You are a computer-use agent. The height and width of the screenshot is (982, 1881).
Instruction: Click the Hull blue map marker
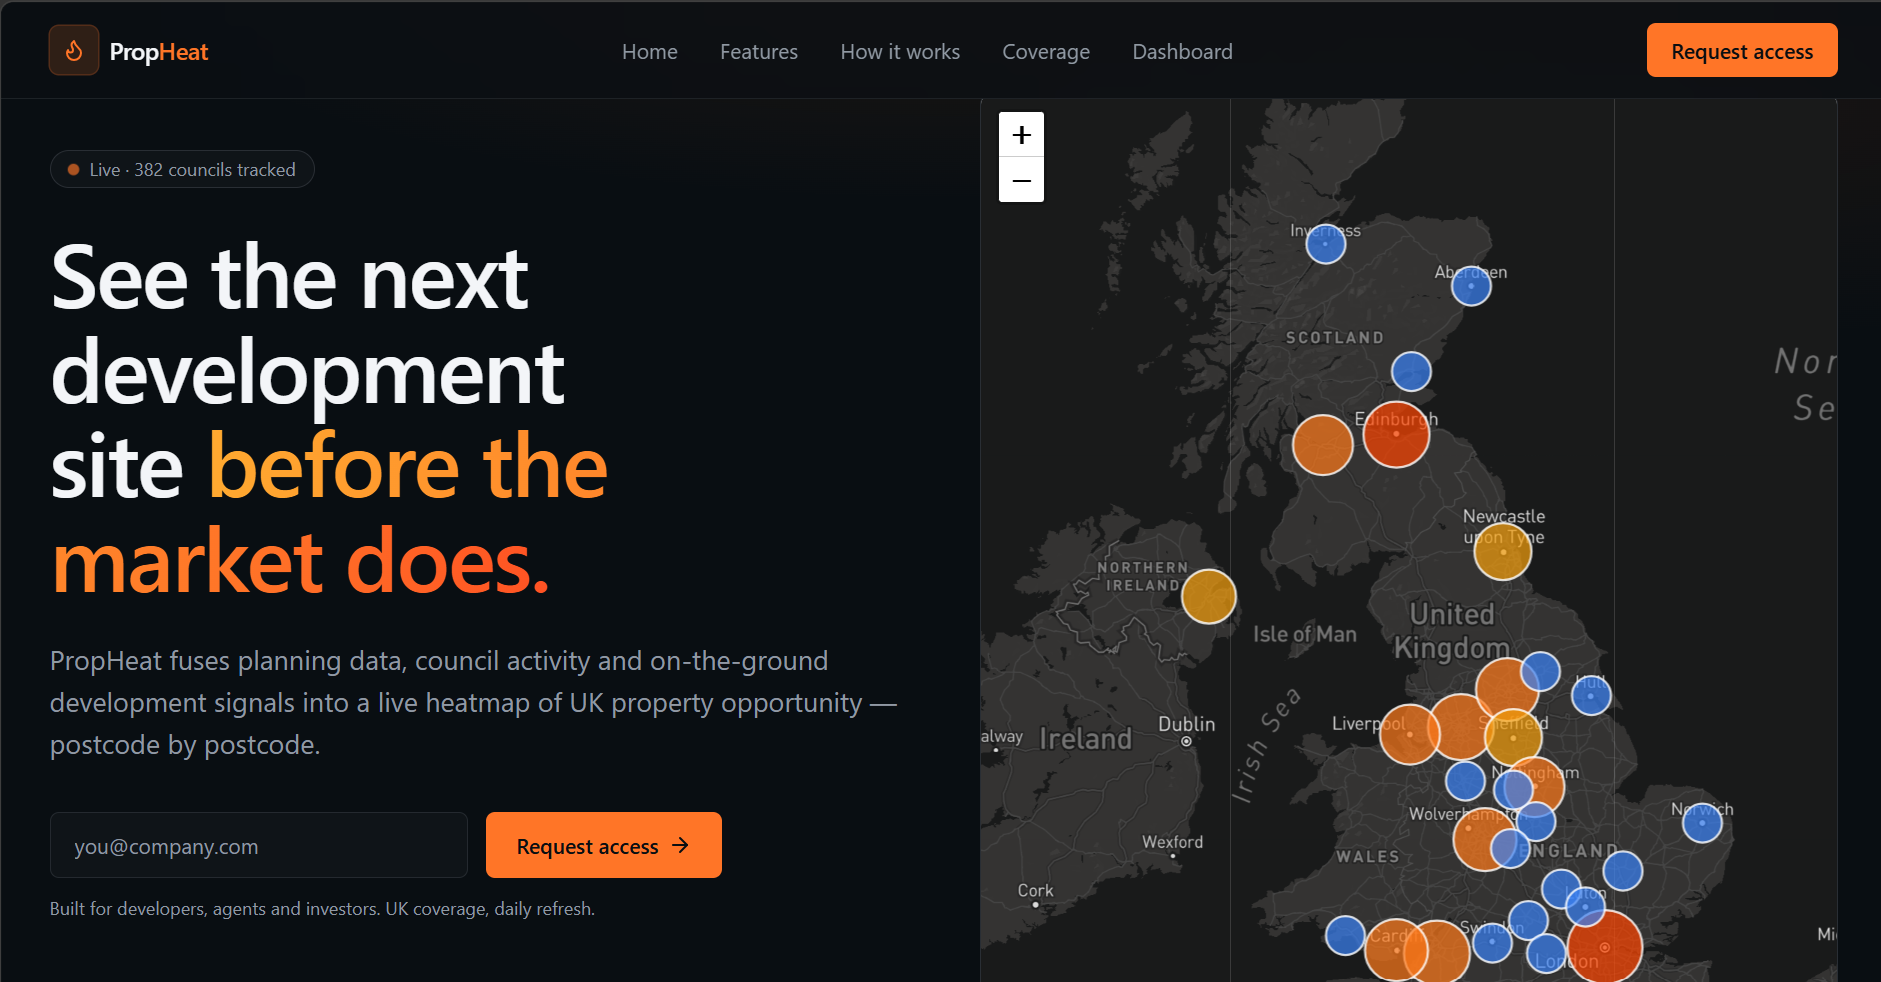[1590, 695]
